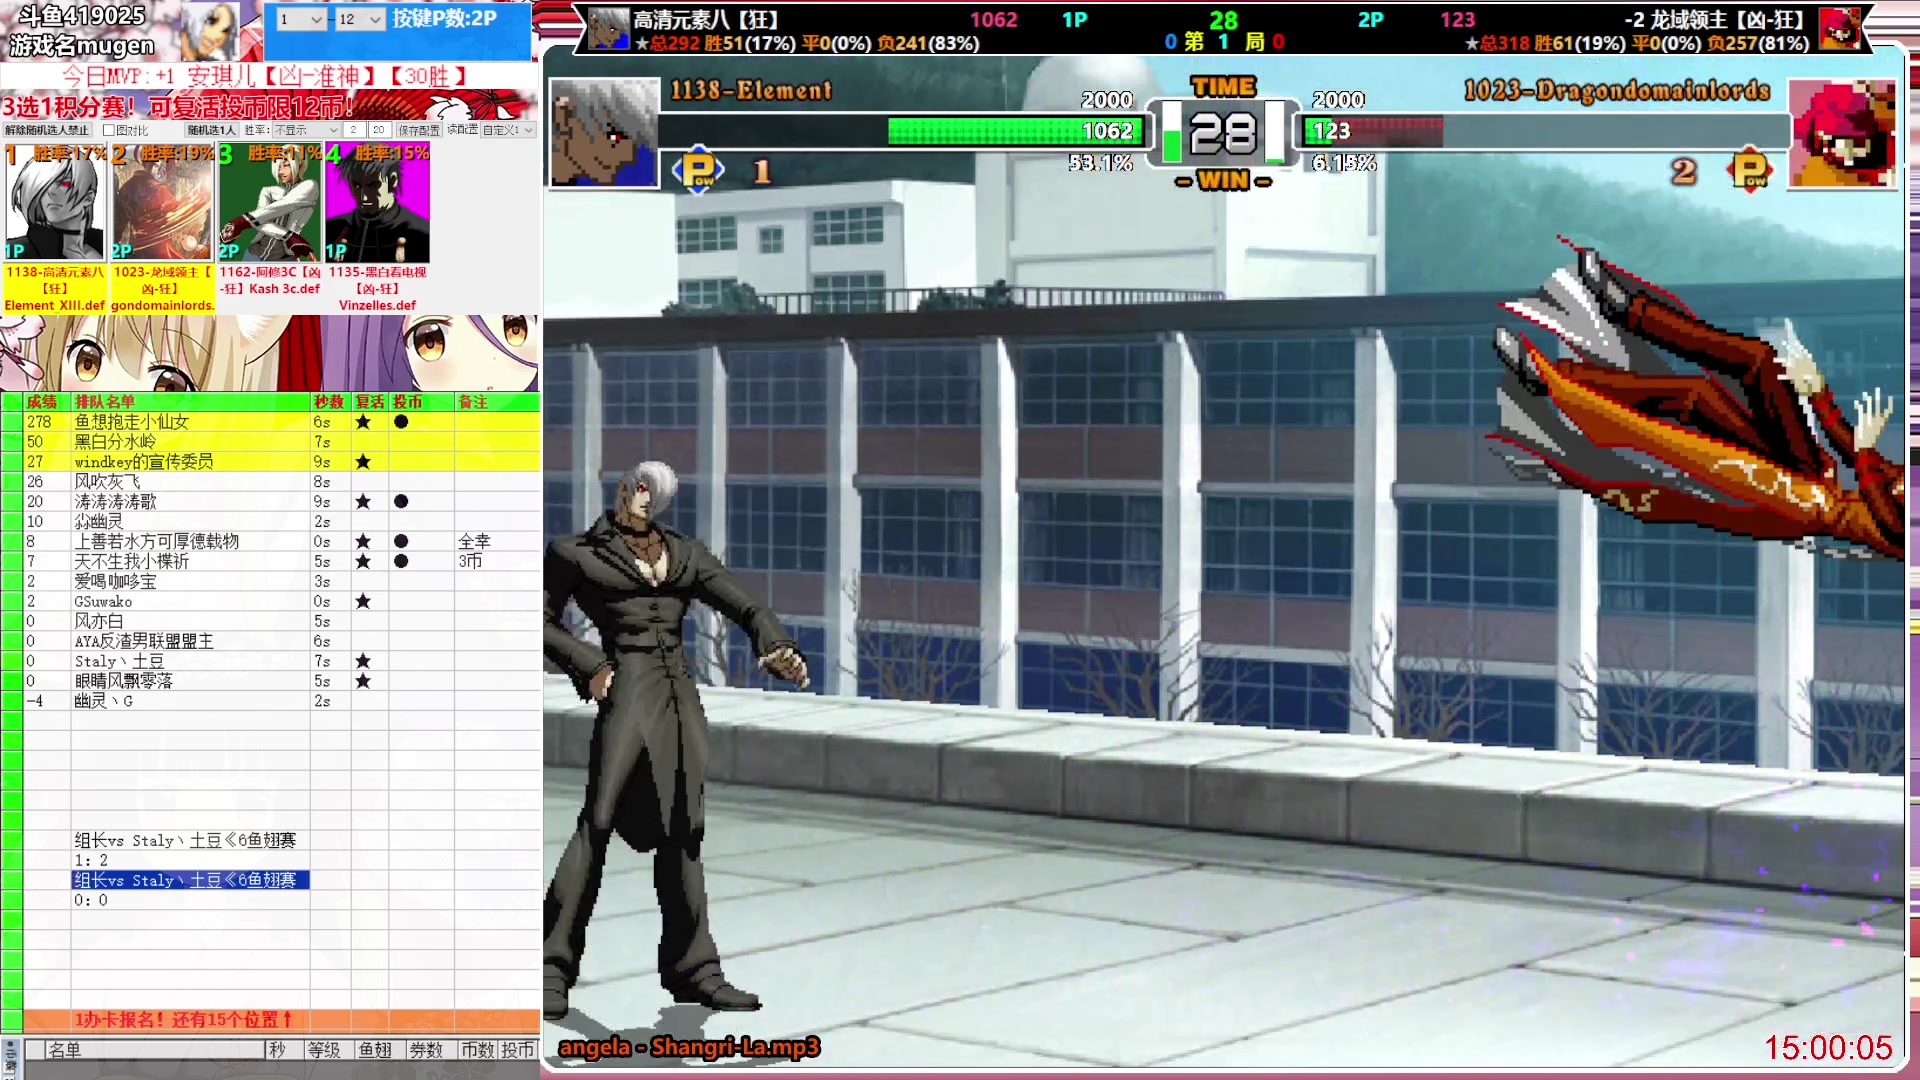Viewport: 1920px width, 1080px height.
Task: Click the small 1P avatar in top bar
Action: click(x=608, y=29)
